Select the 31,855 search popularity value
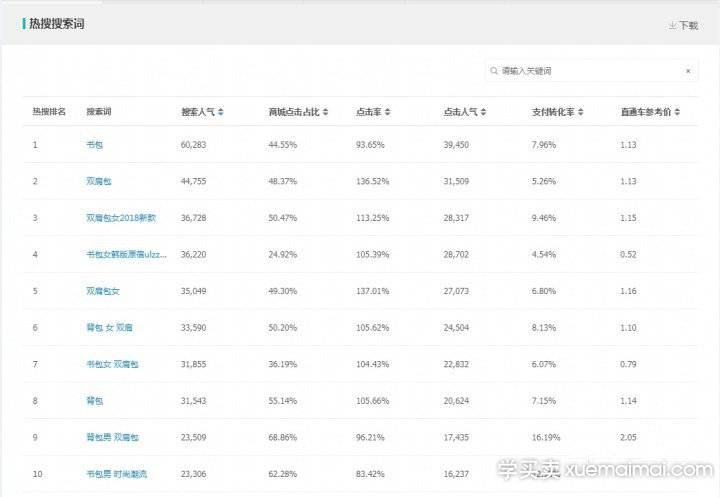The image size is (720, 497). click(x=193, y=364)
